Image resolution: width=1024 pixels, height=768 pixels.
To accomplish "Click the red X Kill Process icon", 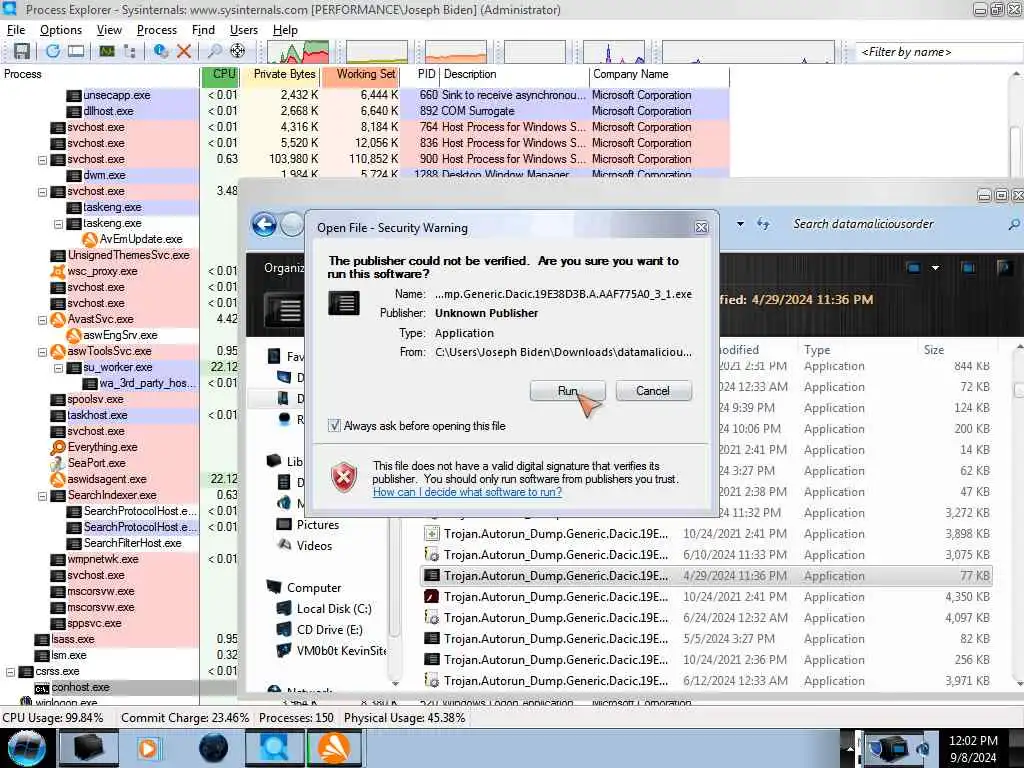I will point(184,51).
